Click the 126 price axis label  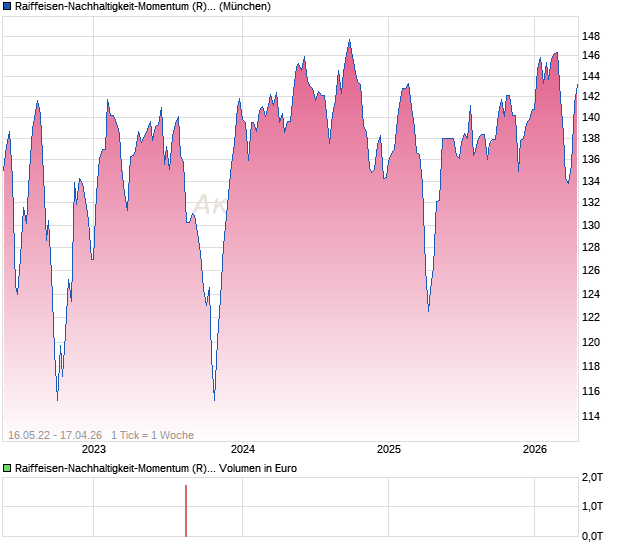[591, 270]
